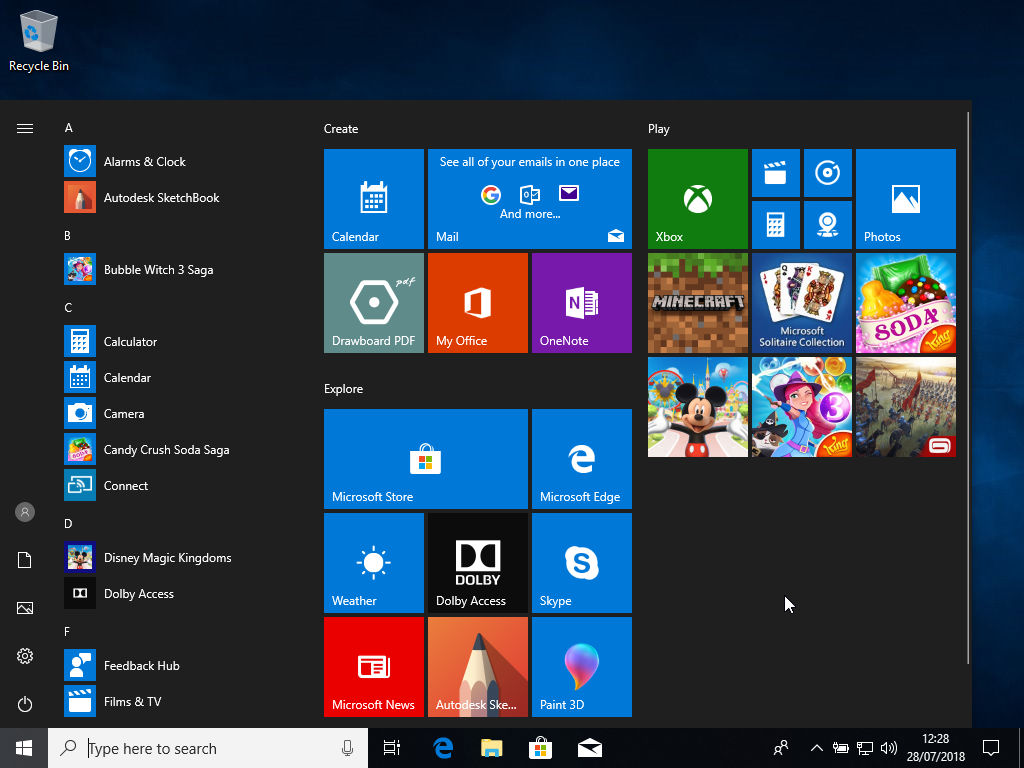Show hidden system tray icons
The height and width of the screenshot is (768, 1024).
[816, 748]
